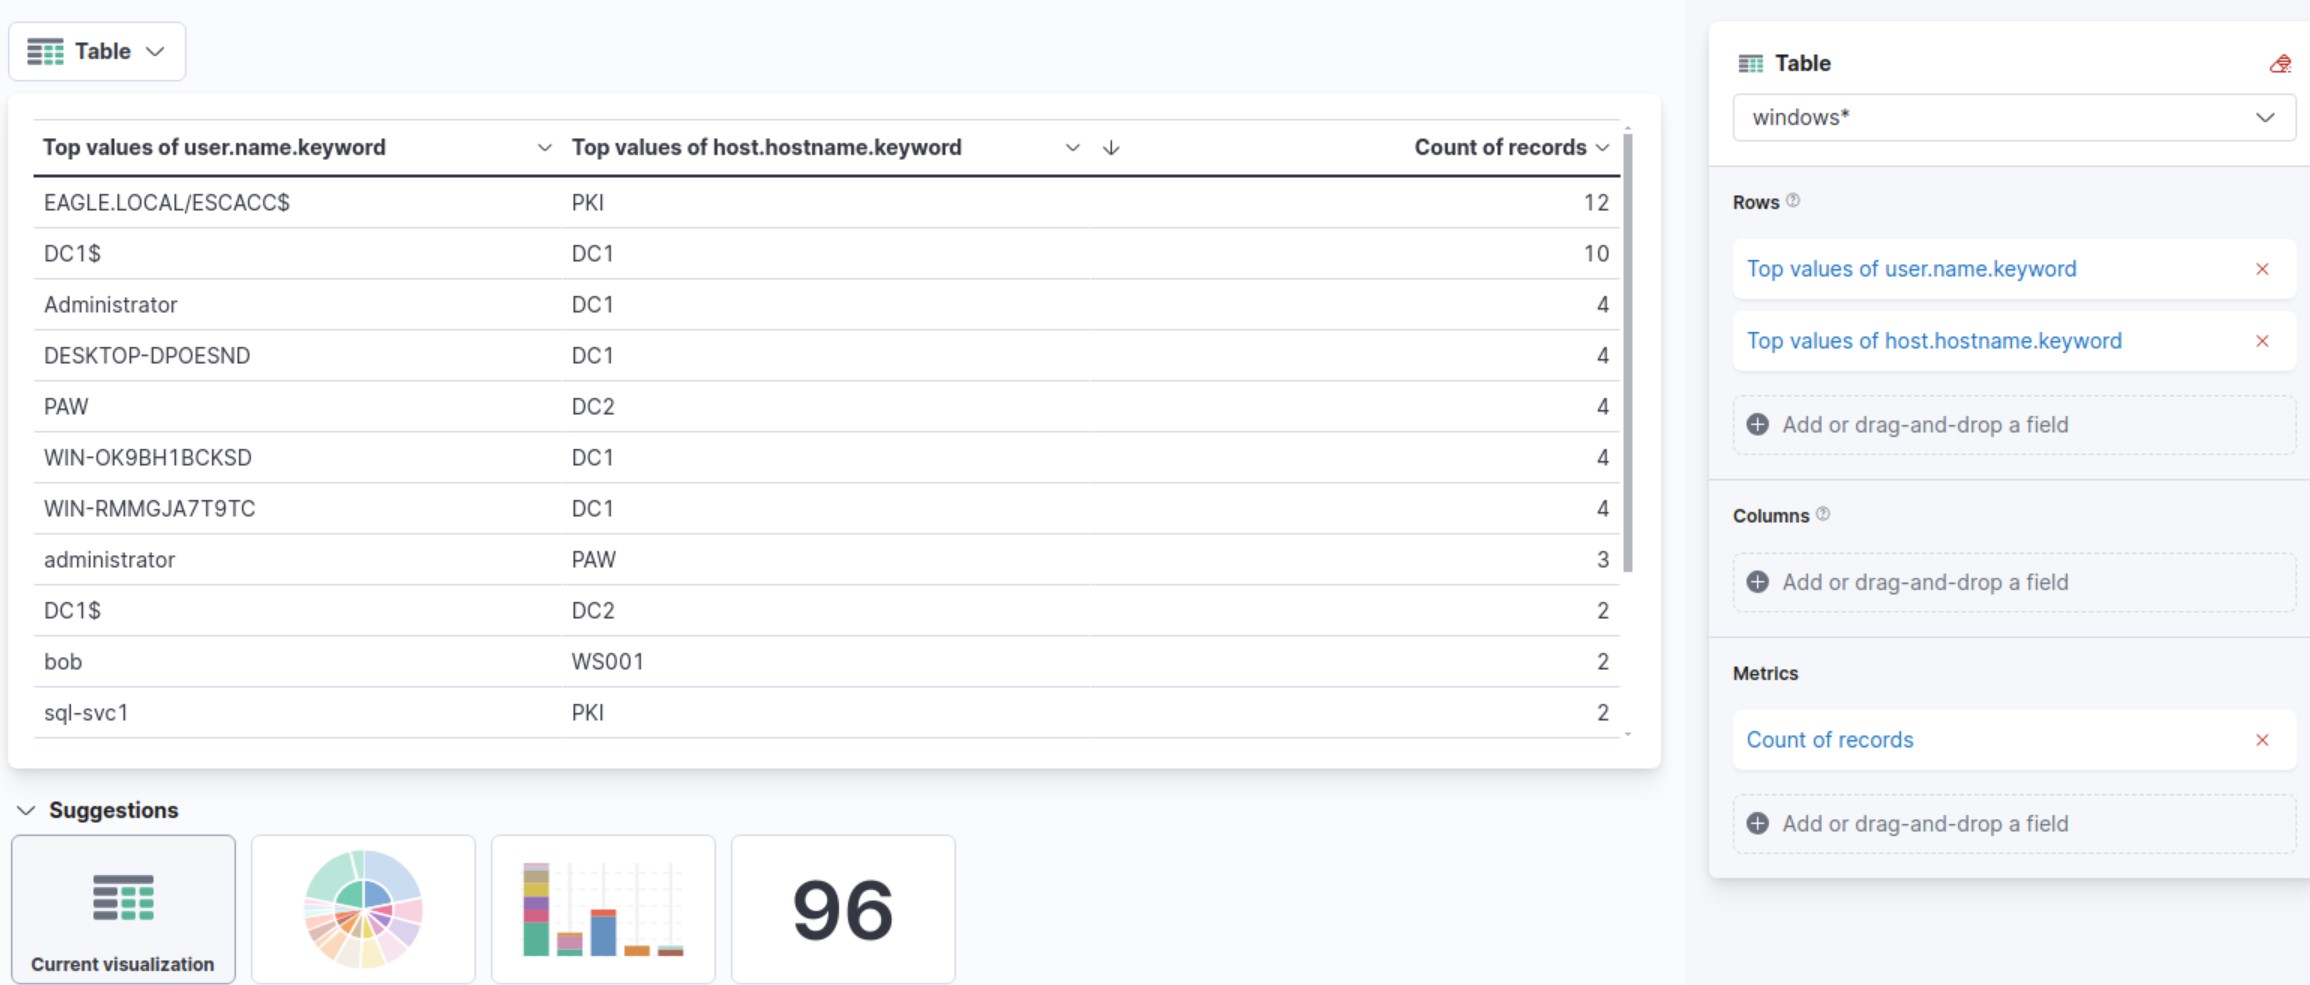This screenshot has height=985, width=2310.
Task: Click the Rows help info icon
Action: (1793, 201)
